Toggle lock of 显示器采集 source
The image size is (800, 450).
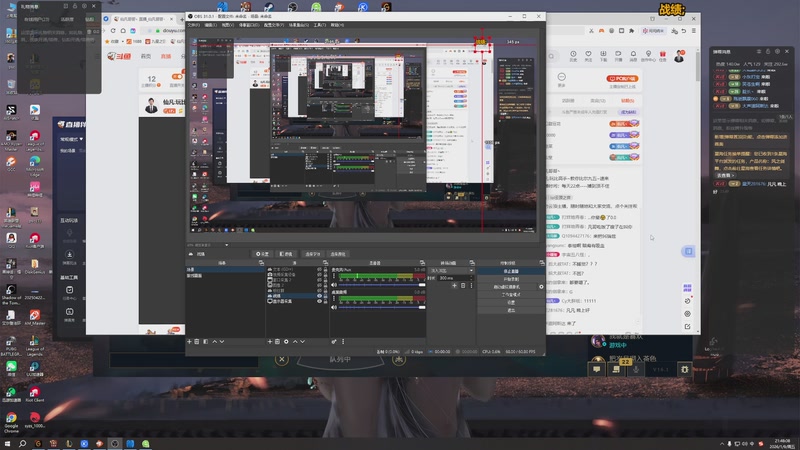click(x=326, y=301)
